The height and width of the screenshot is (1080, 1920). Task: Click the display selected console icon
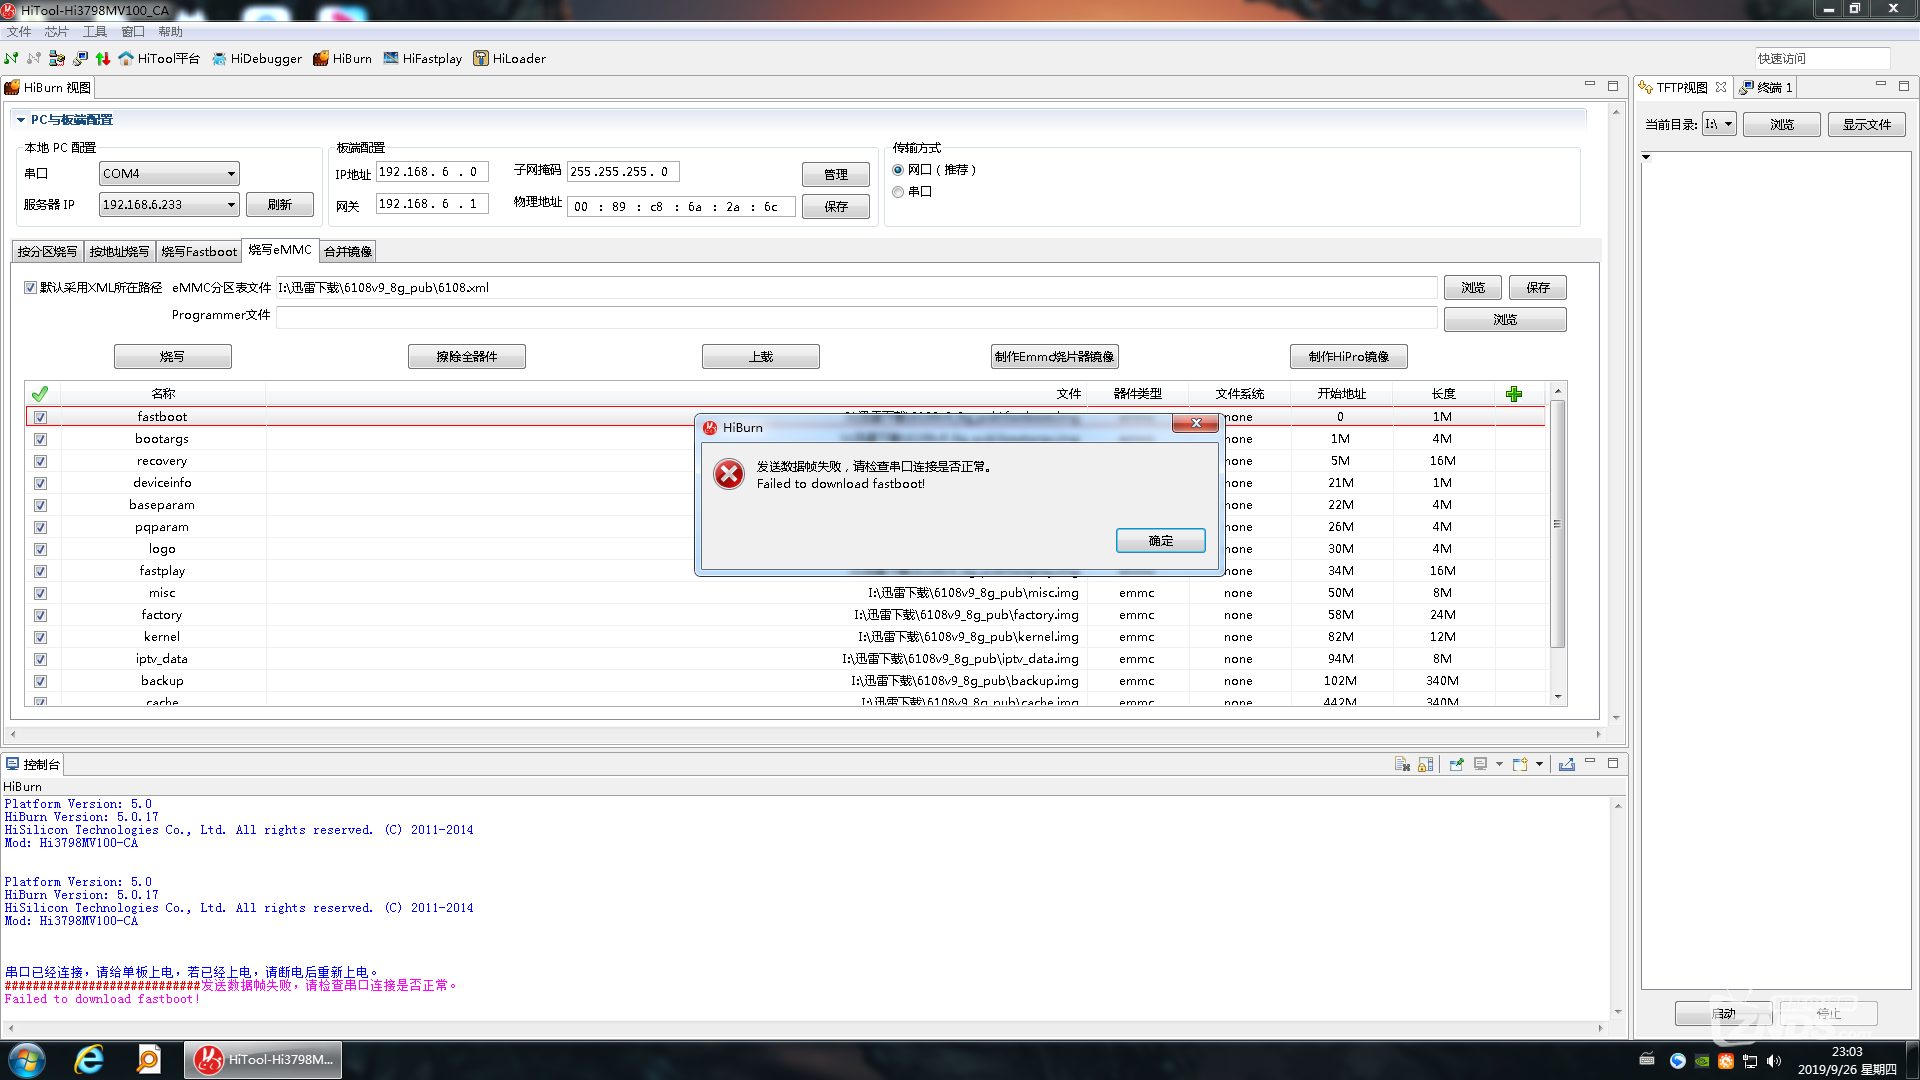[x=1481, y=764]
